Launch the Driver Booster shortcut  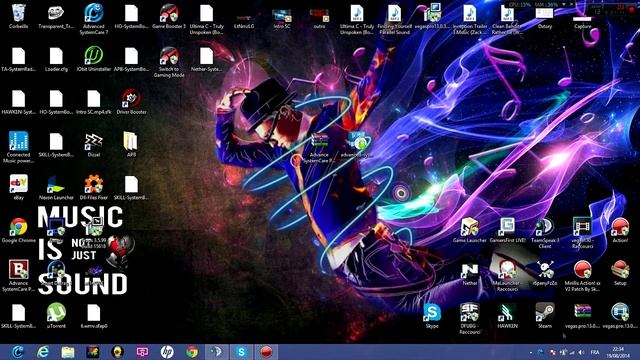131,102
